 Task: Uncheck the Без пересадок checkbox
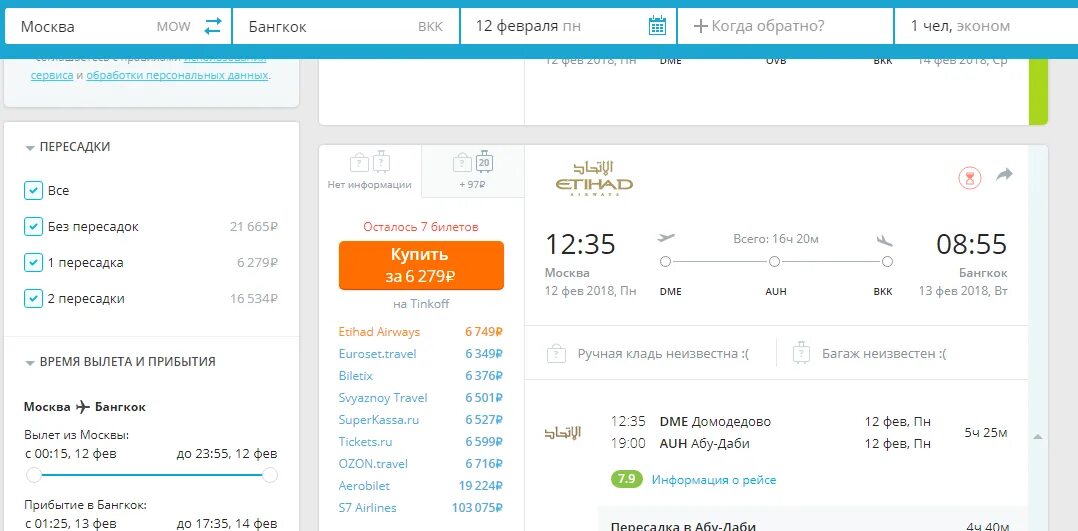pos(33,226)
